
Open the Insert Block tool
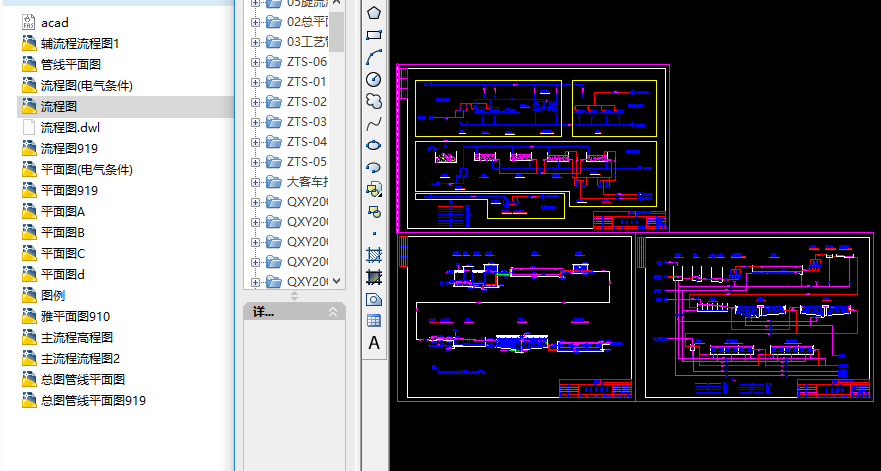pyautogui.click(x=374, y=189)
